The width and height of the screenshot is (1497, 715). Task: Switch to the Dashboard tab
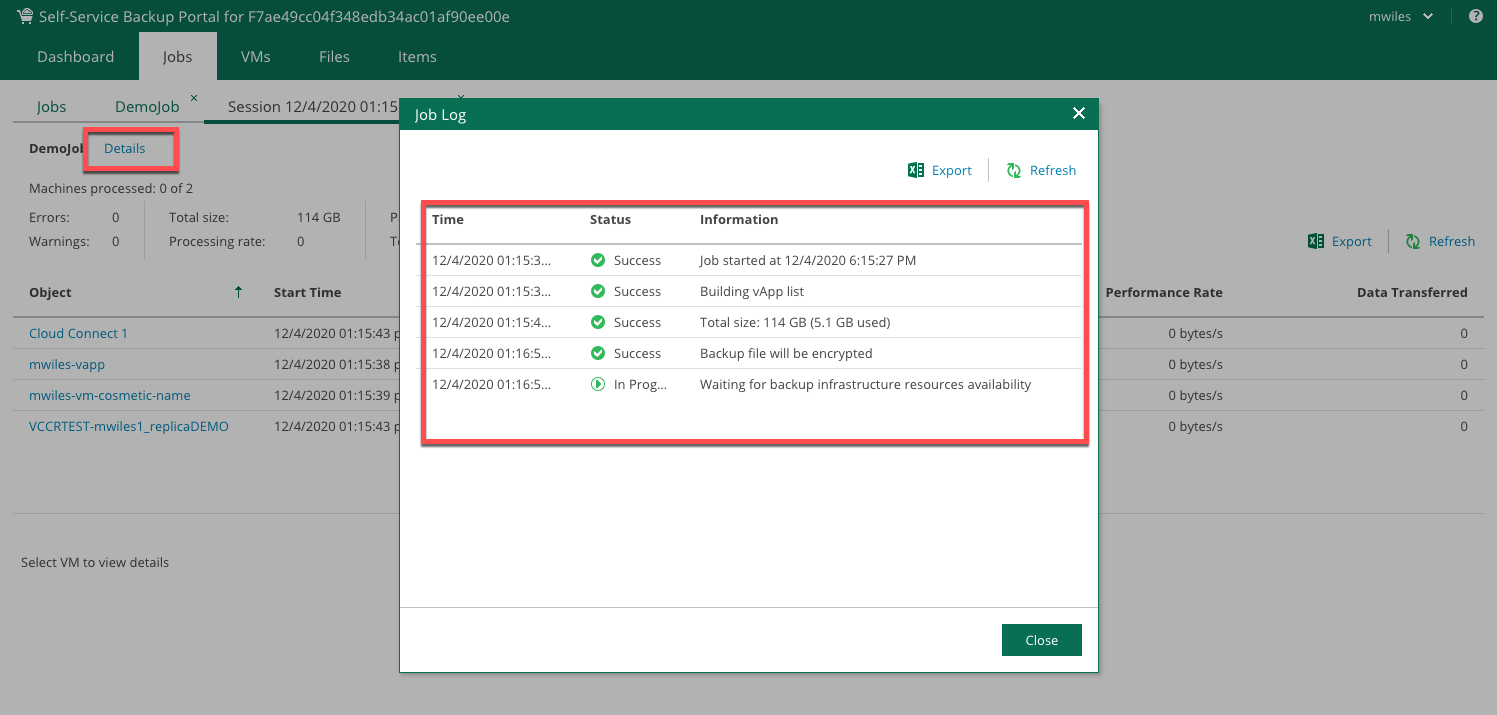[x=76, y=57]
